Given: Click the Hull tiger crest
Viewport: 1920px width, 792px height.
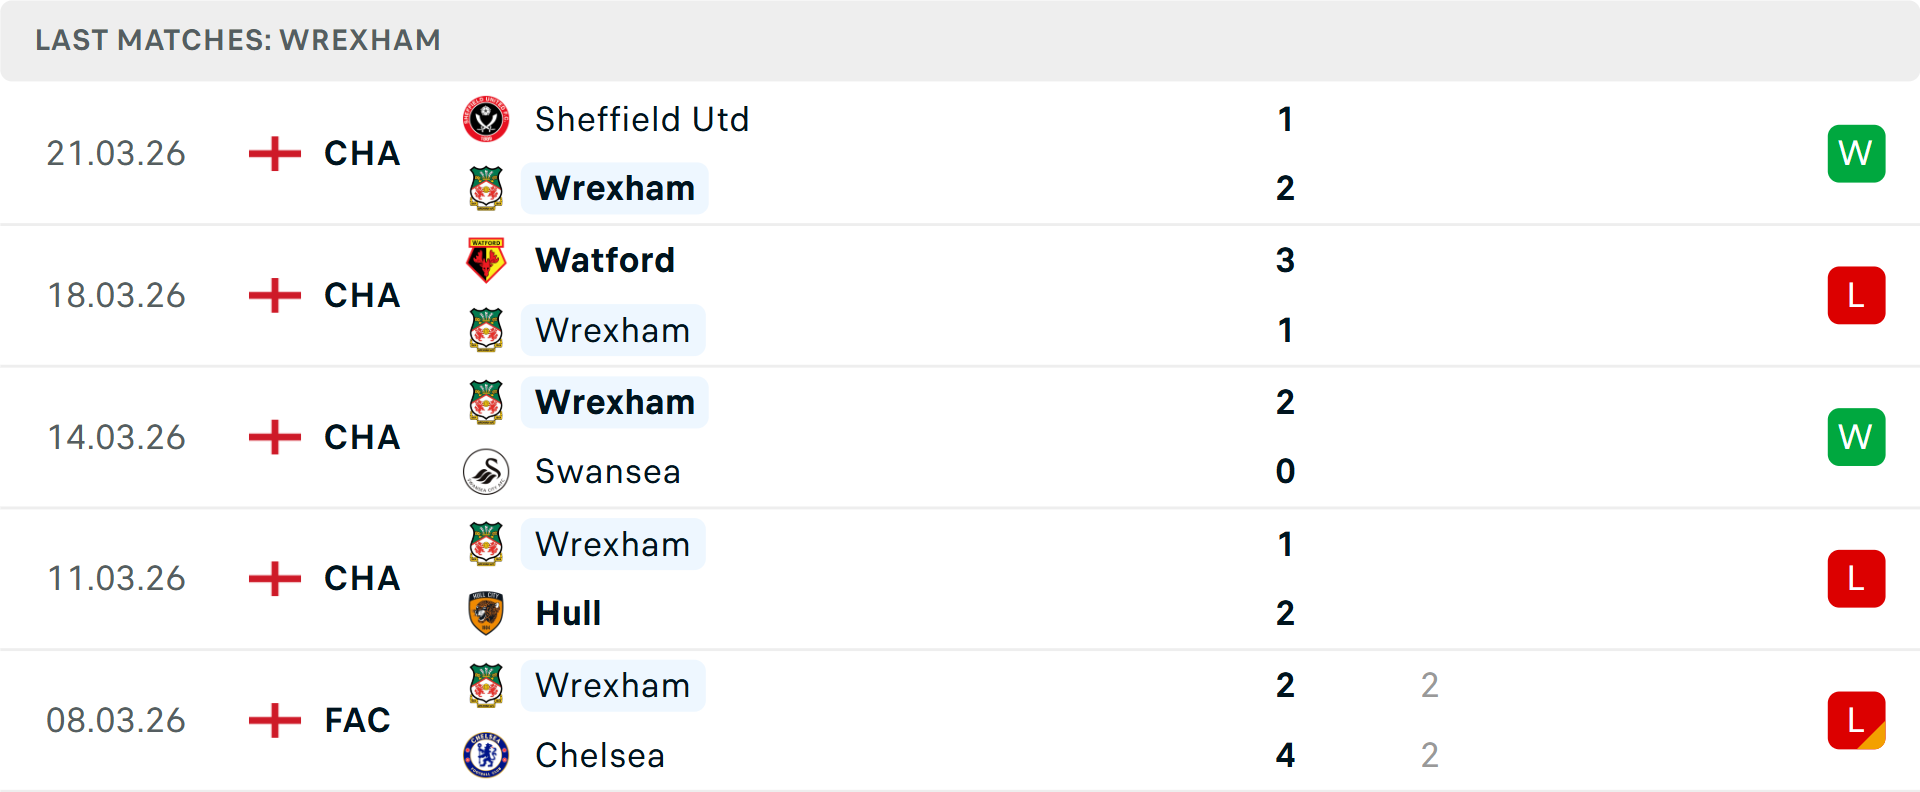Looking at the screenshot, I should (x=486, y=613).
